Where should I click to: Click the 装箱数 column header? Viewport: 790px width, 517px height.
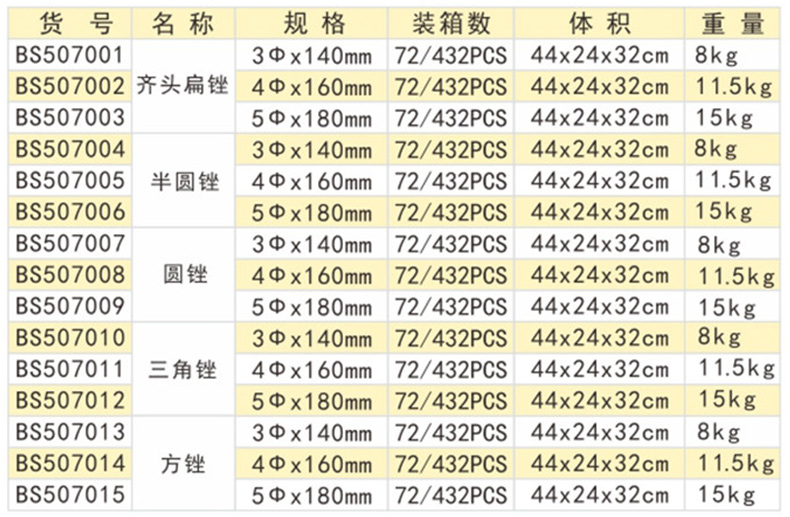[x=450, y=22]
